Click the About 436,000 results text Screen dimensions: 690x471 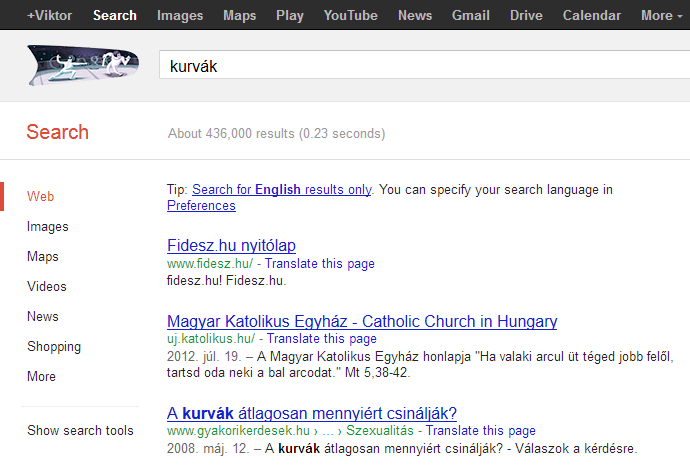[x=276, y=133]
